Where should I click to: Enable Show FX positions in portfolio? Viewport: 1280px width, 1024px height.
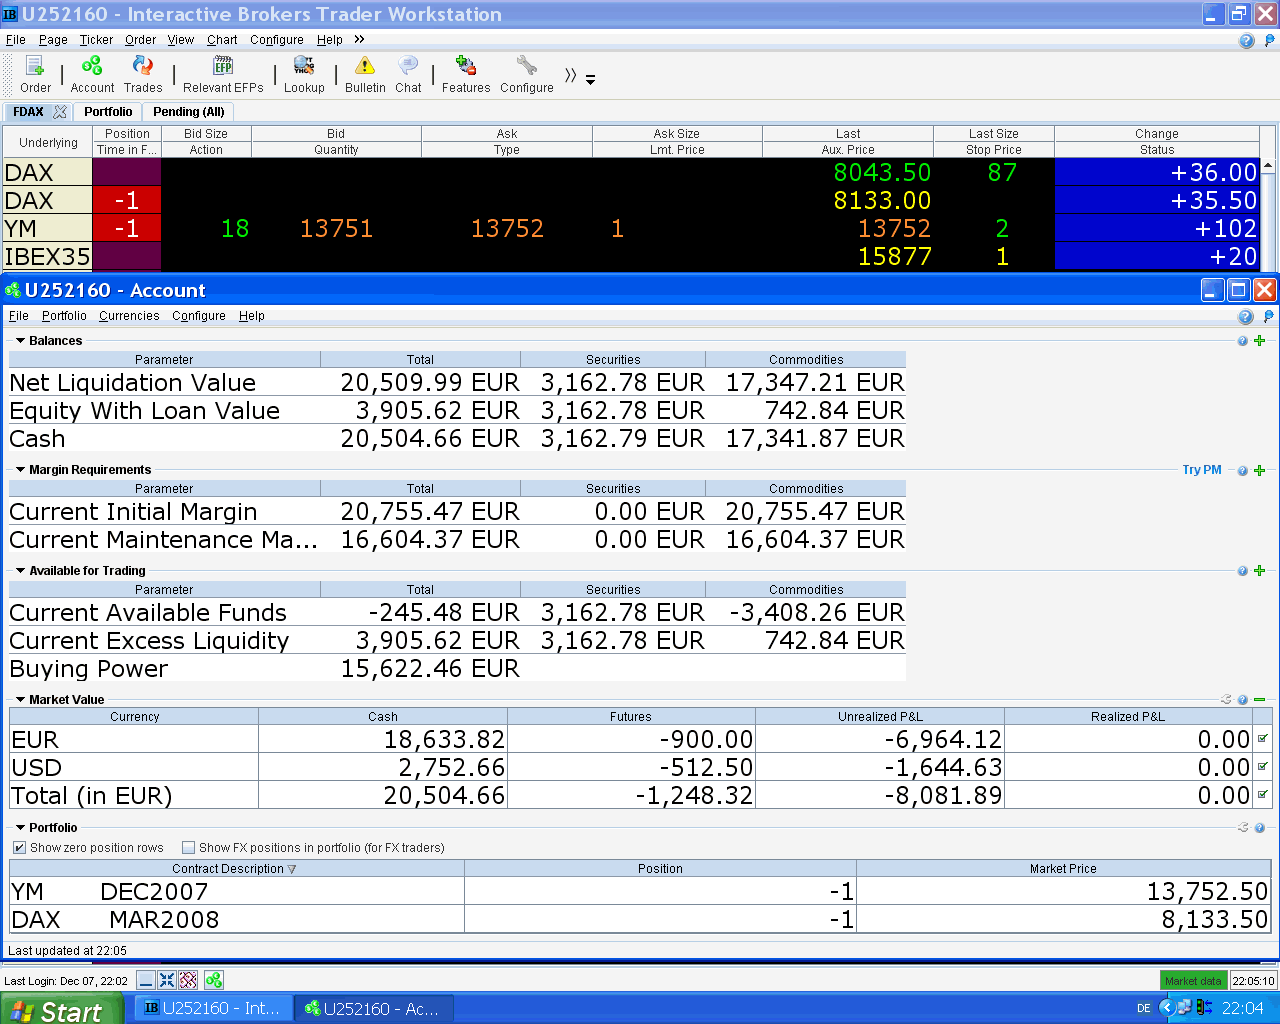point(188,848)
